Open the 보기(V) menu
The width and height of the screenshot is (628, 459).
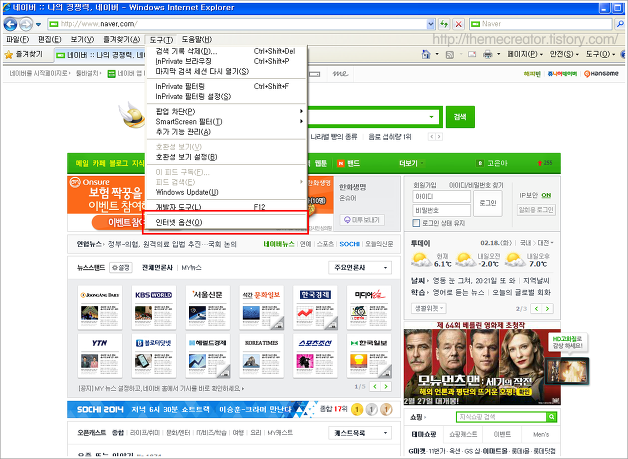(x=82, y=39)
